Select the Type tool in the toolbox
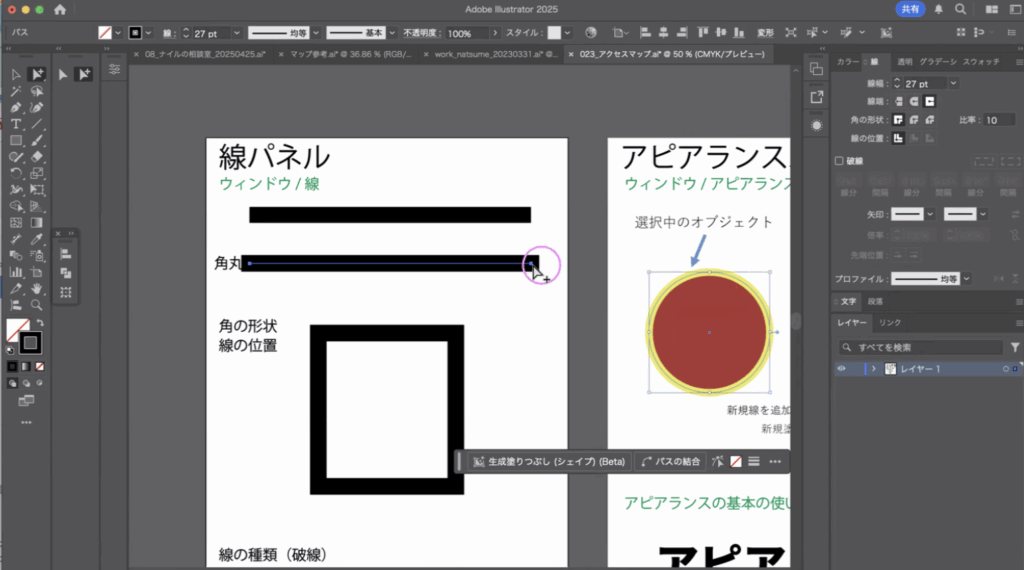Screen dimensions: 1024x570 coord(16,124)
